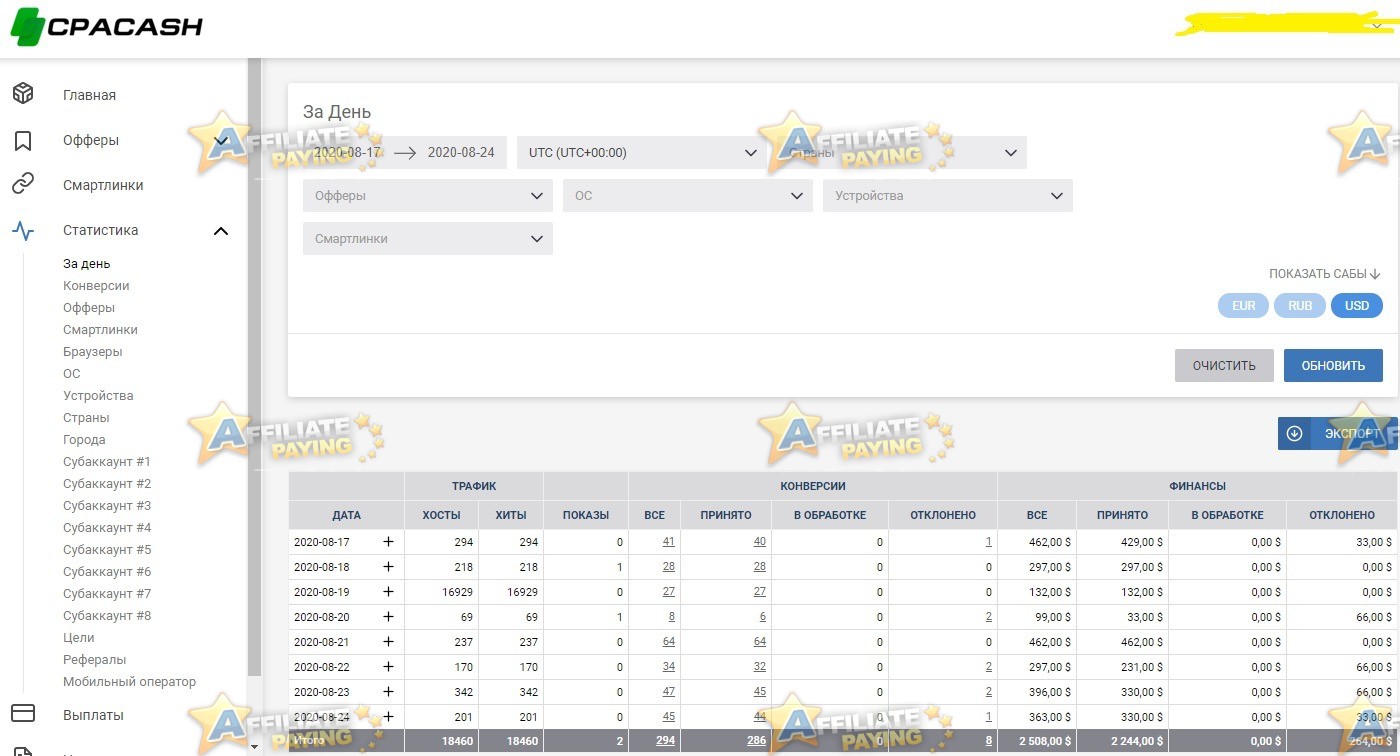This screenshot has width=1400, height=756.
Task: Open total conversions link 294
Action: click(x=665, y=741)
